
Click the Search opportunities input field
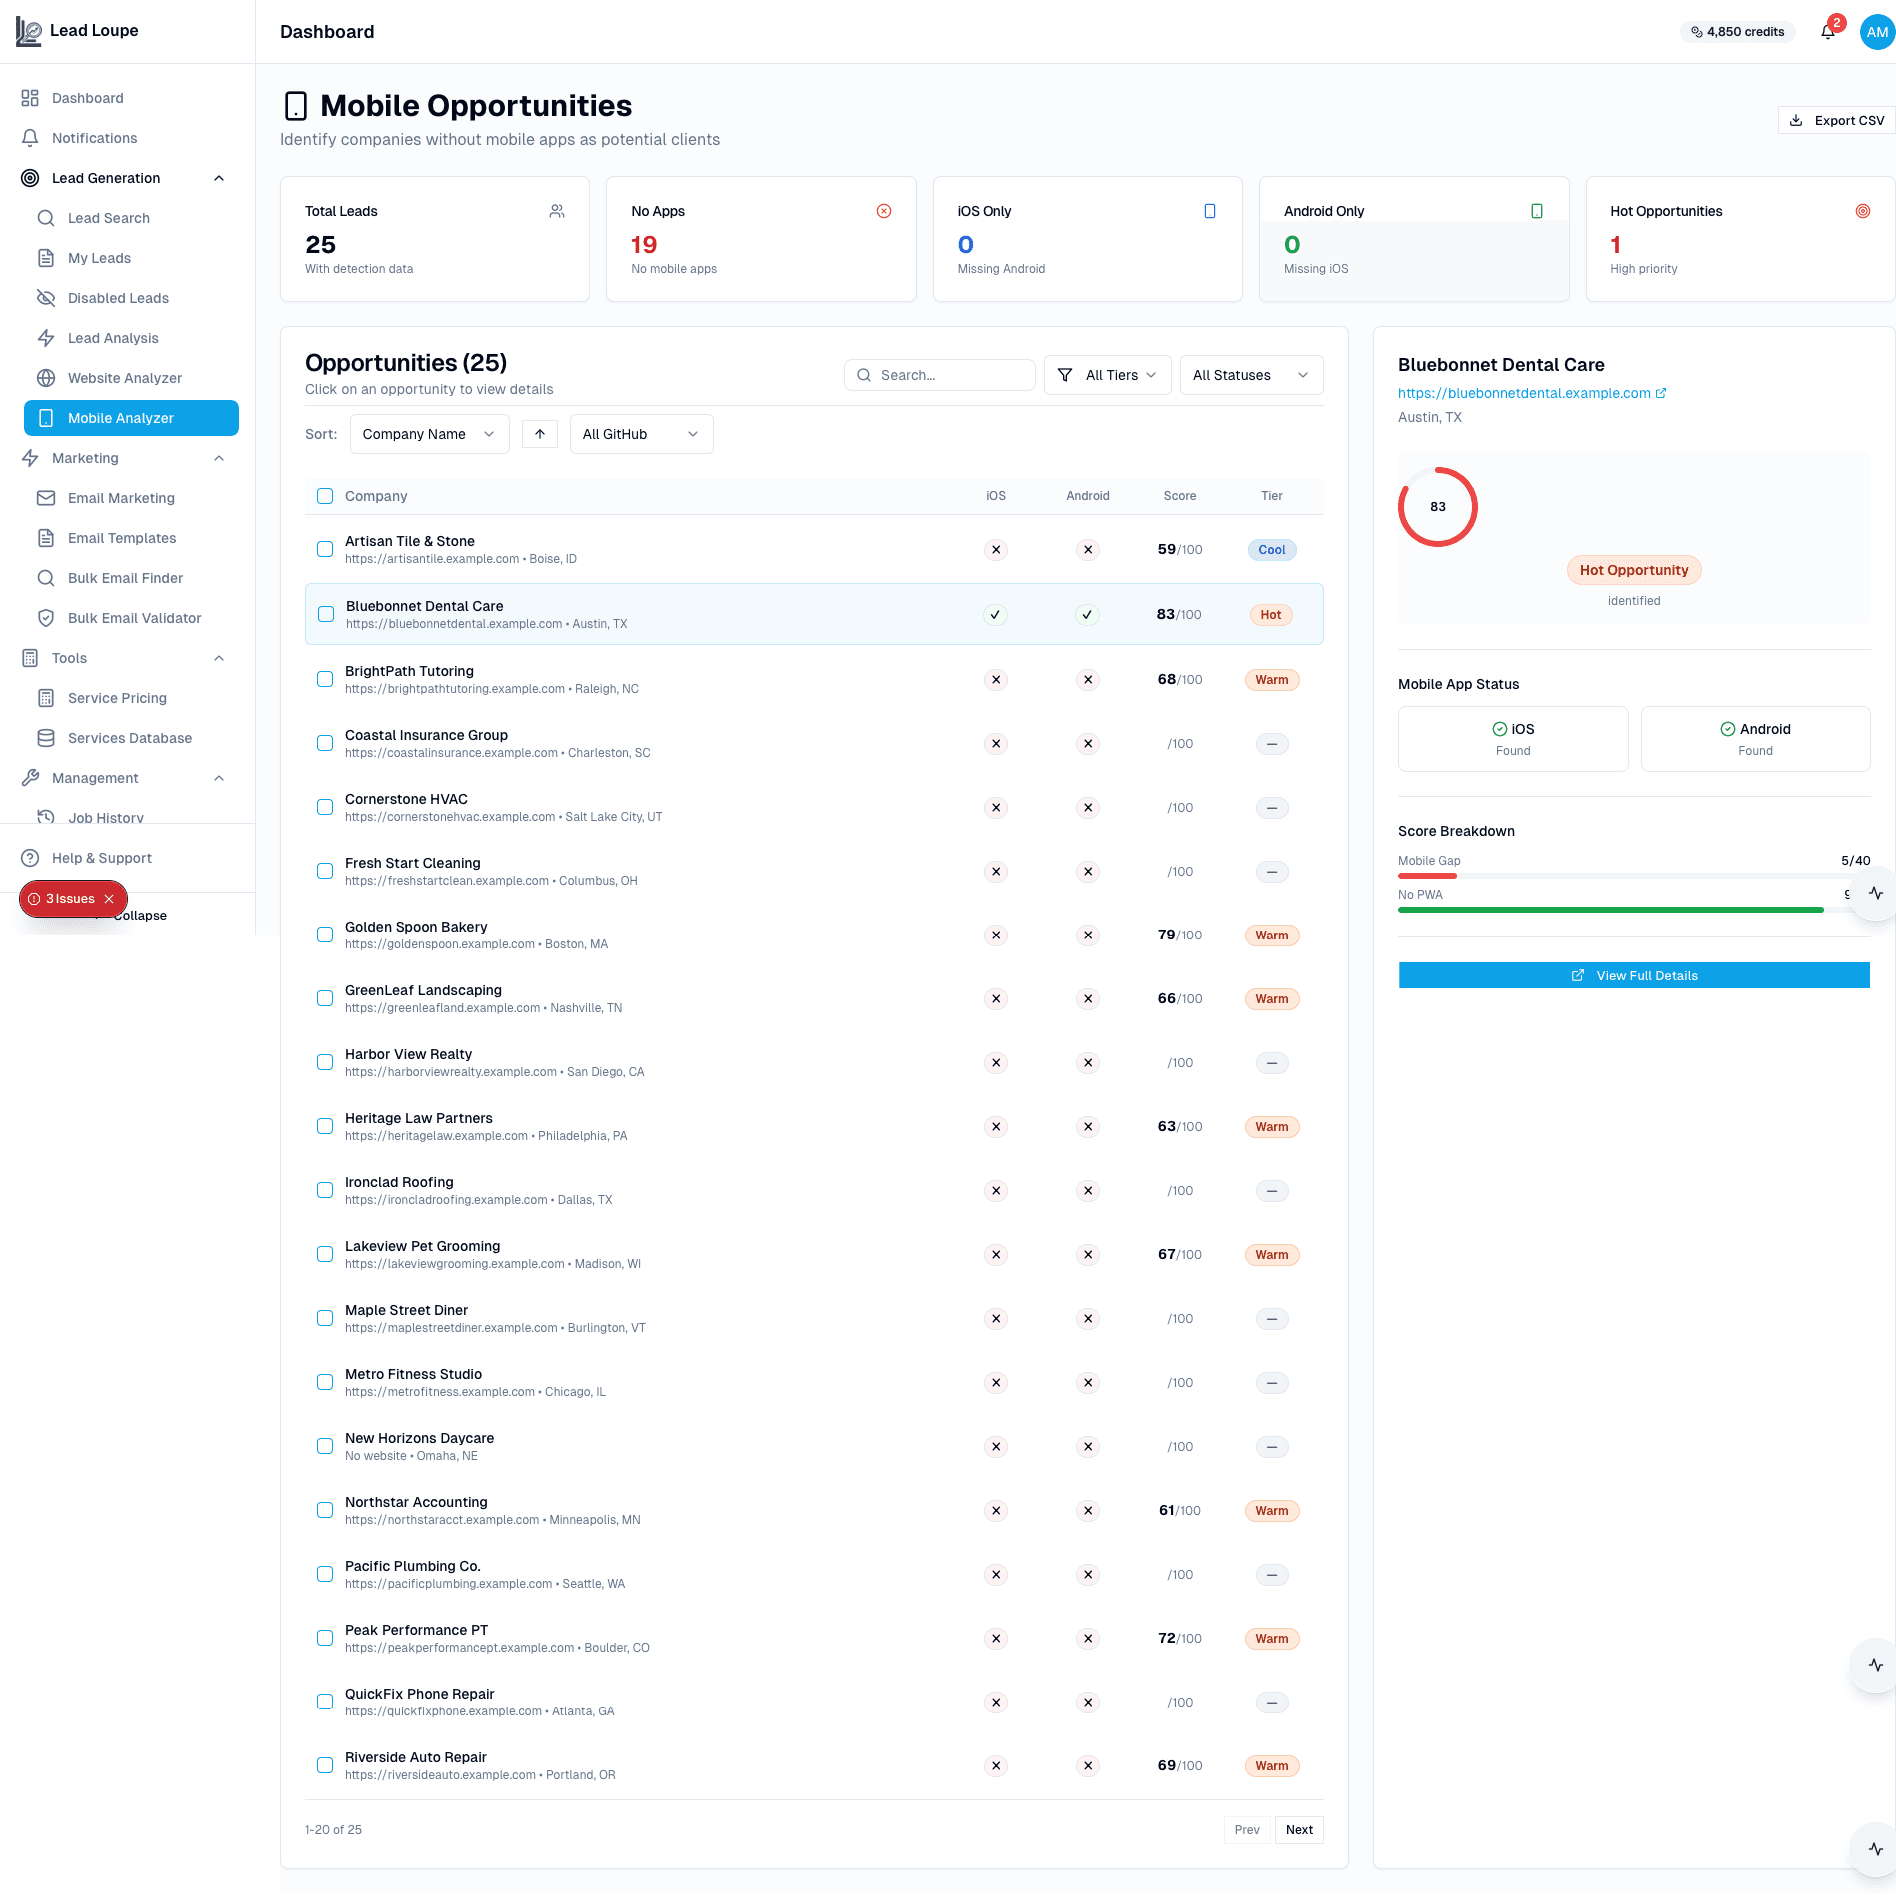coord(939,375)
